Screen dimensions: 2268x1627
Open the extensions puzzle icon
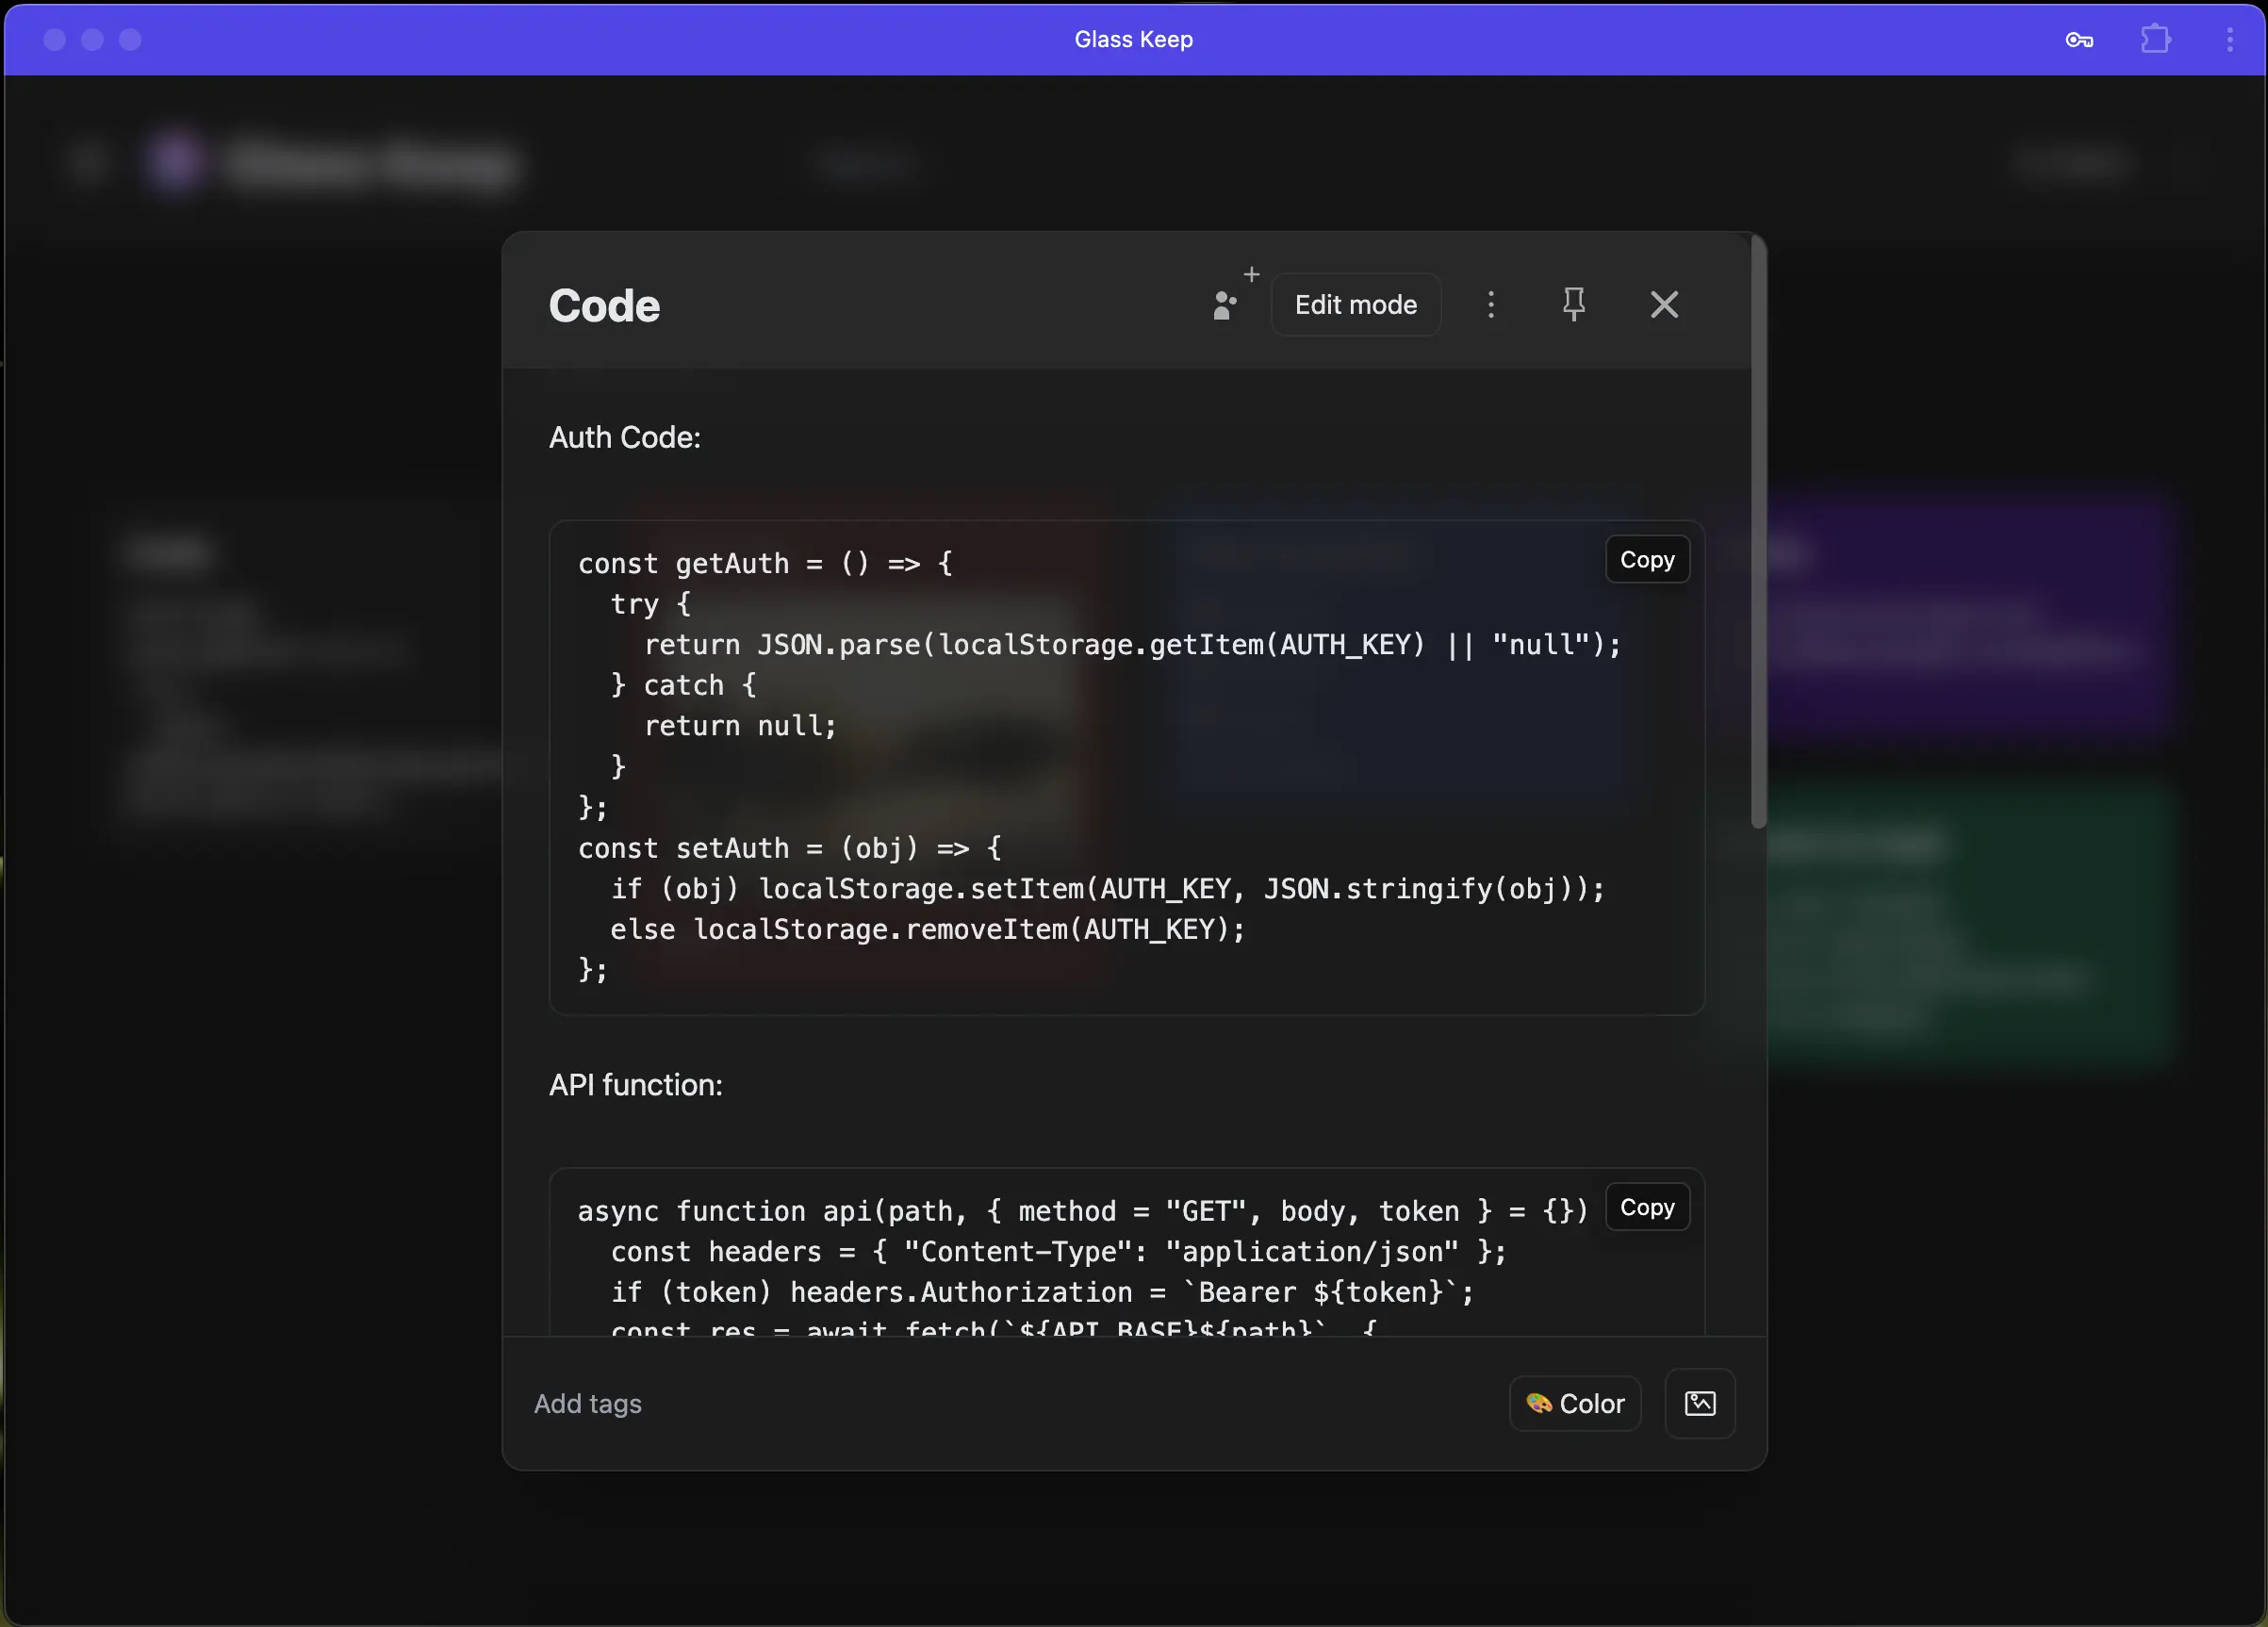click(2154, 40)
